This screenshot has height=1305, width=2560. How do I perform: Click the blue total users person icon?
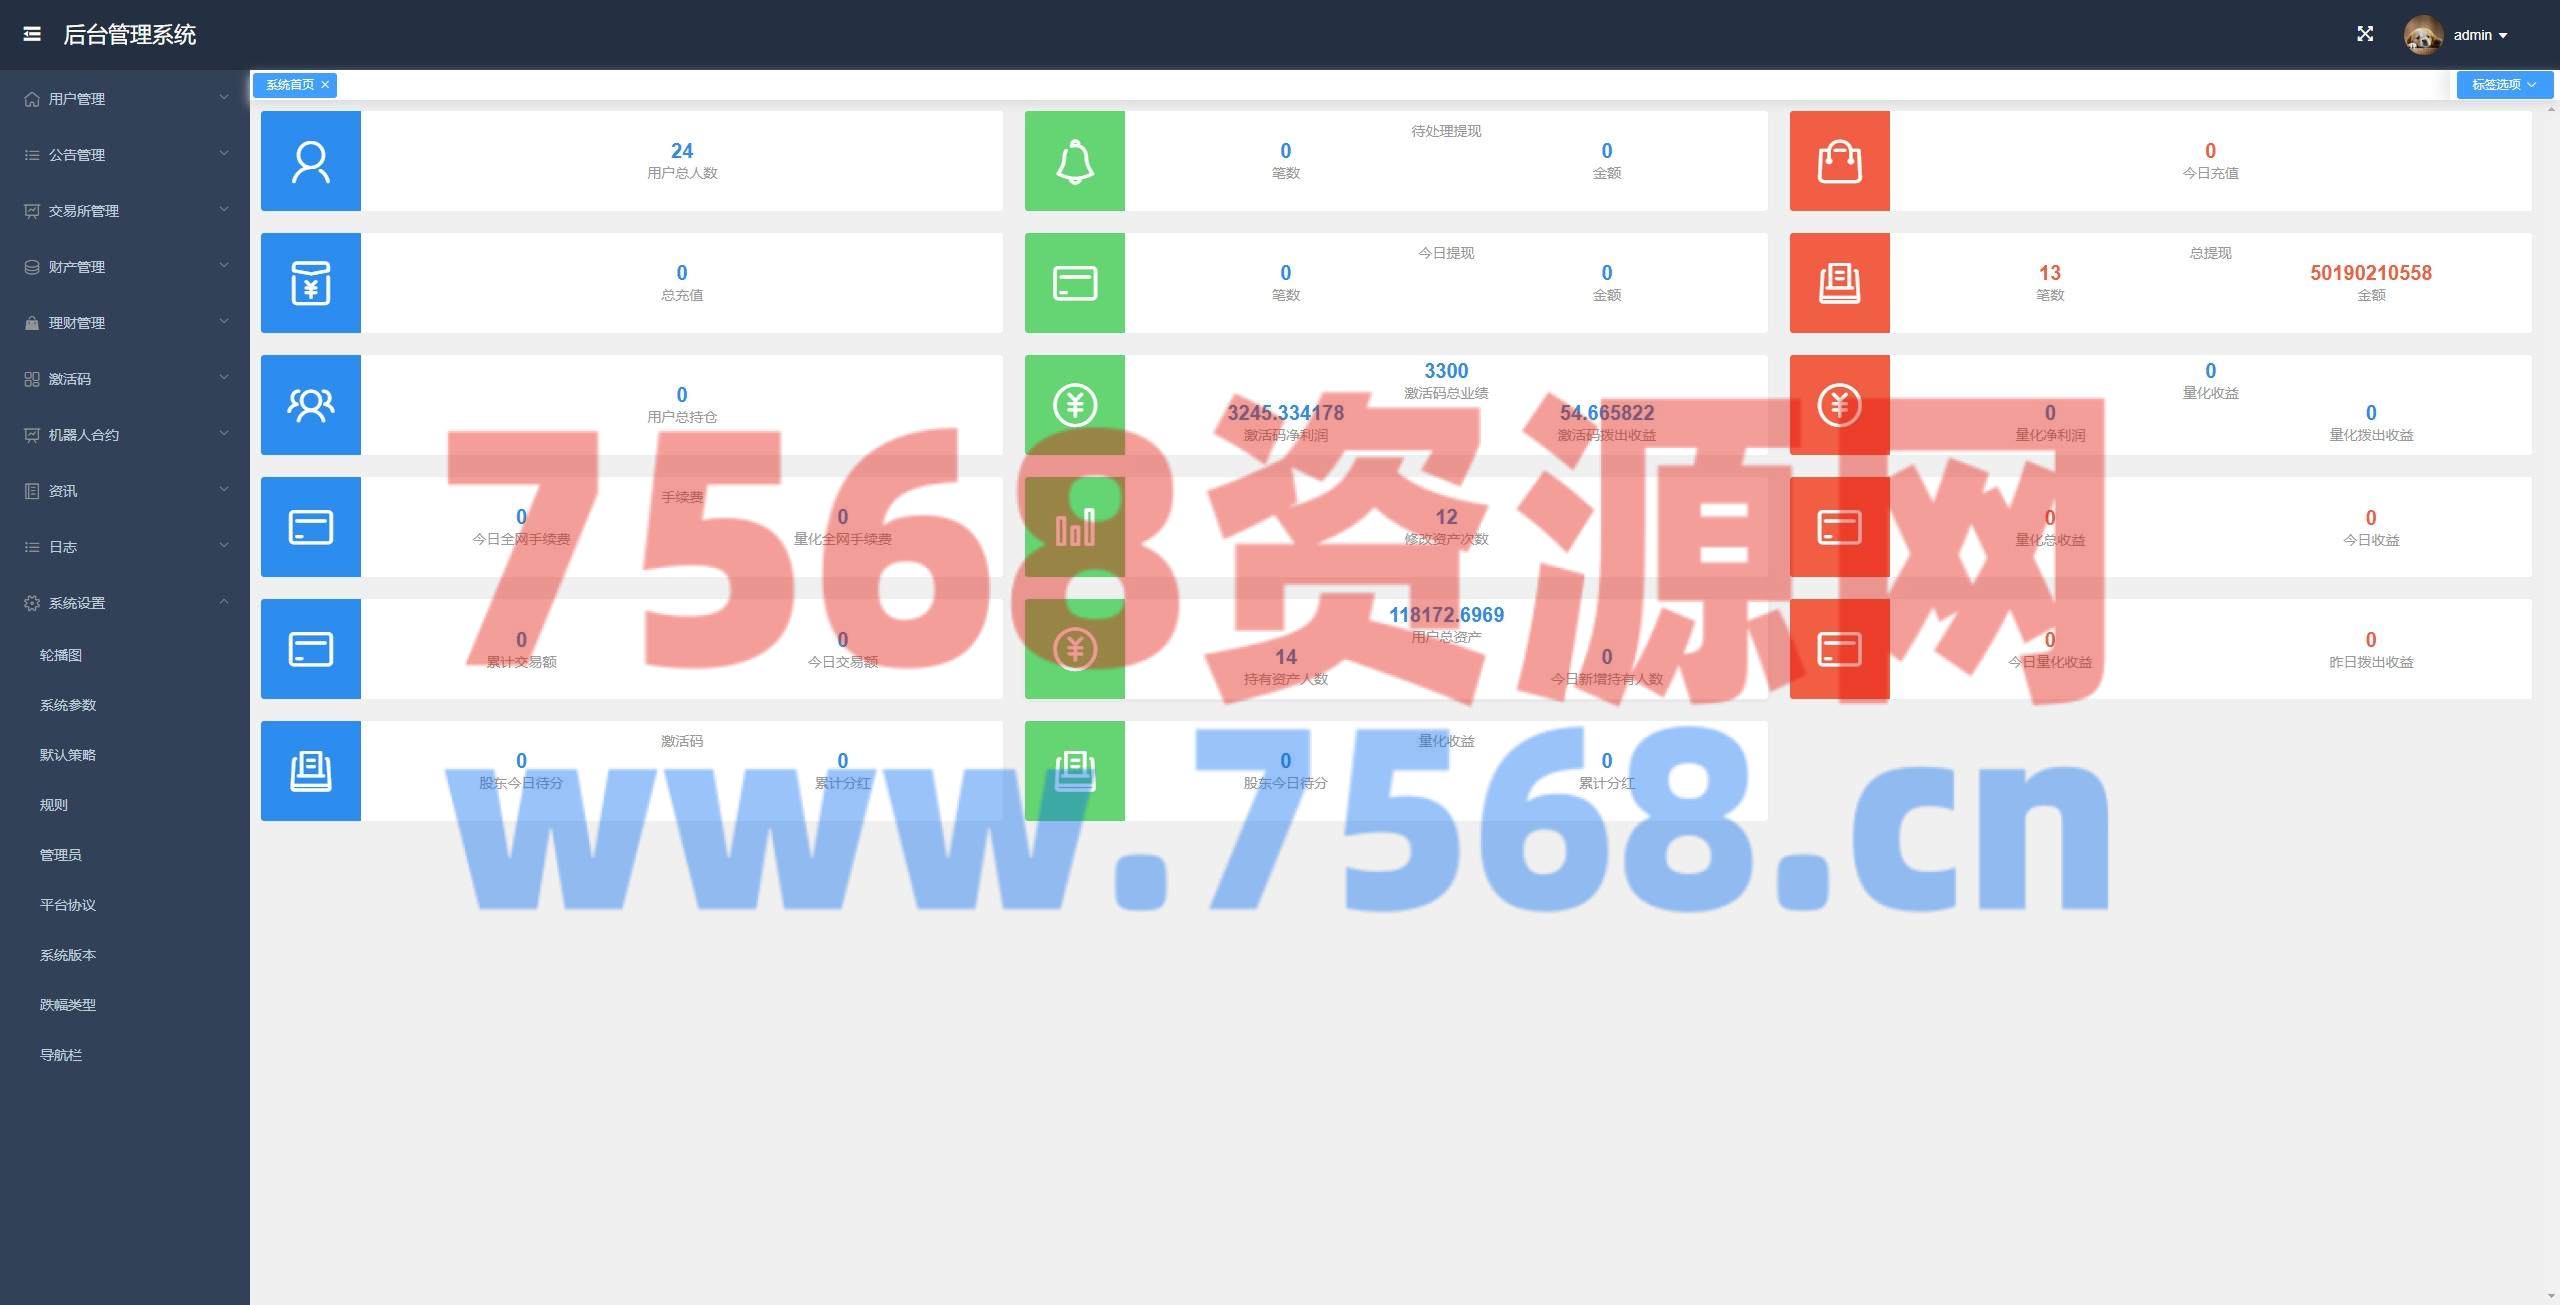[x=310, y=161]
